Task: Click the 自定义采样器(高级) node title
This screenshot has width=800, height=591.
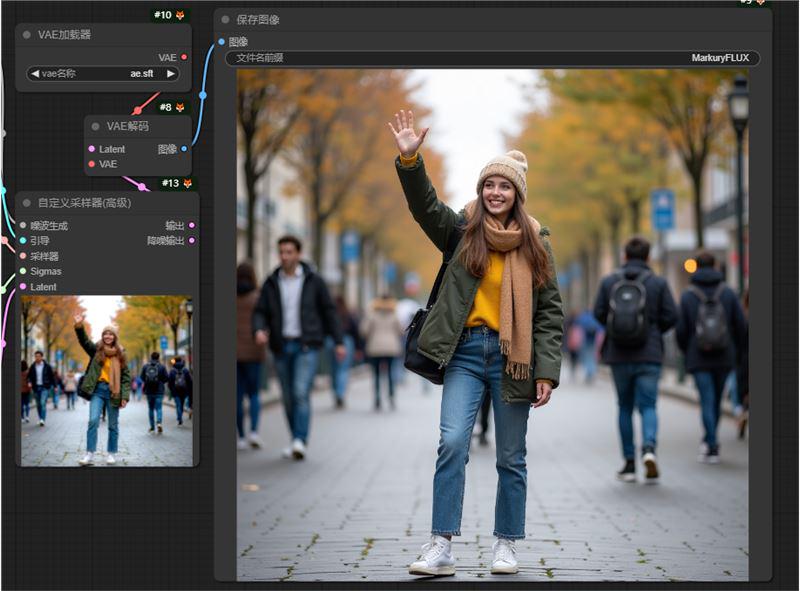Action: pyautogui.click(x=84, y=202)
